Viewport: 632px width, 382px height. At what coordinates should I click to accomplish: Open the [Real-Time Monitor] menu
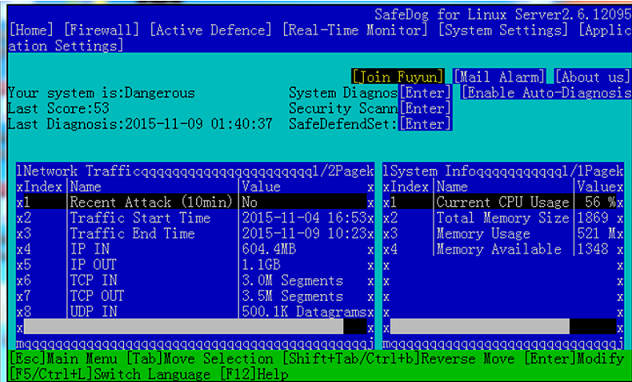355,30
